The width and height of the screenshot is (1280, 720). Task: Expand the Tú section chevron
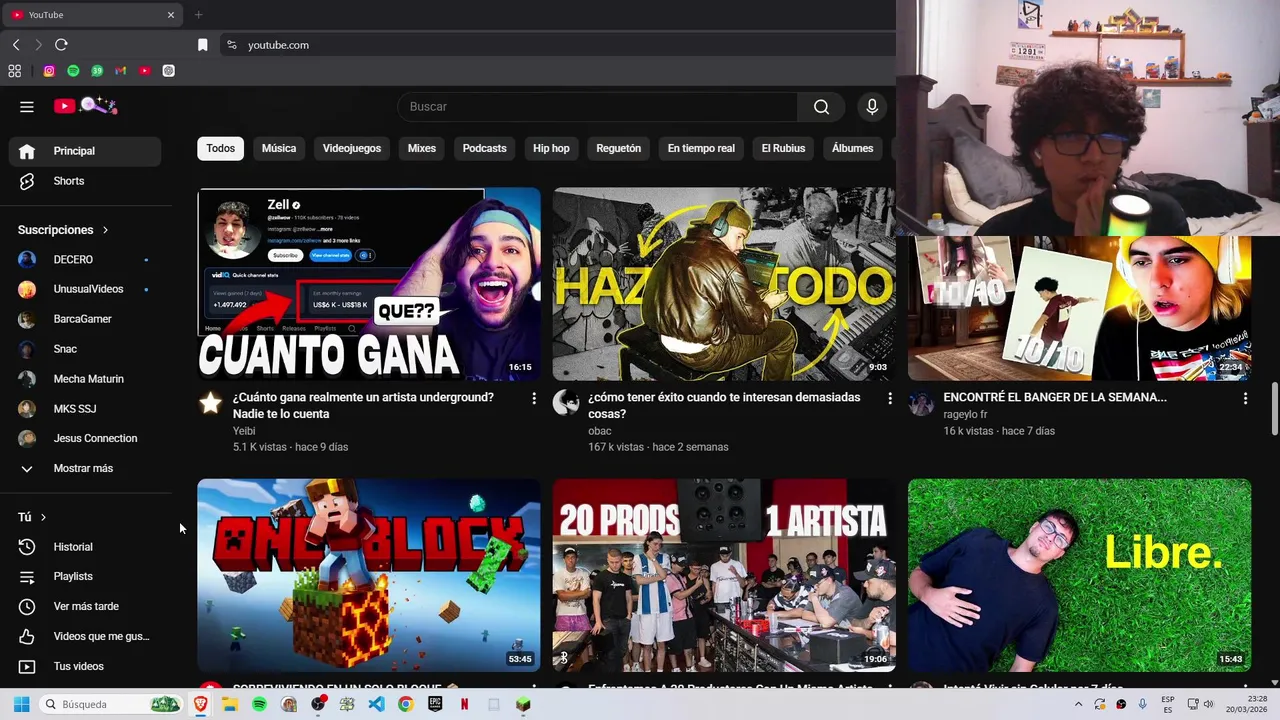tap(43, 517)
